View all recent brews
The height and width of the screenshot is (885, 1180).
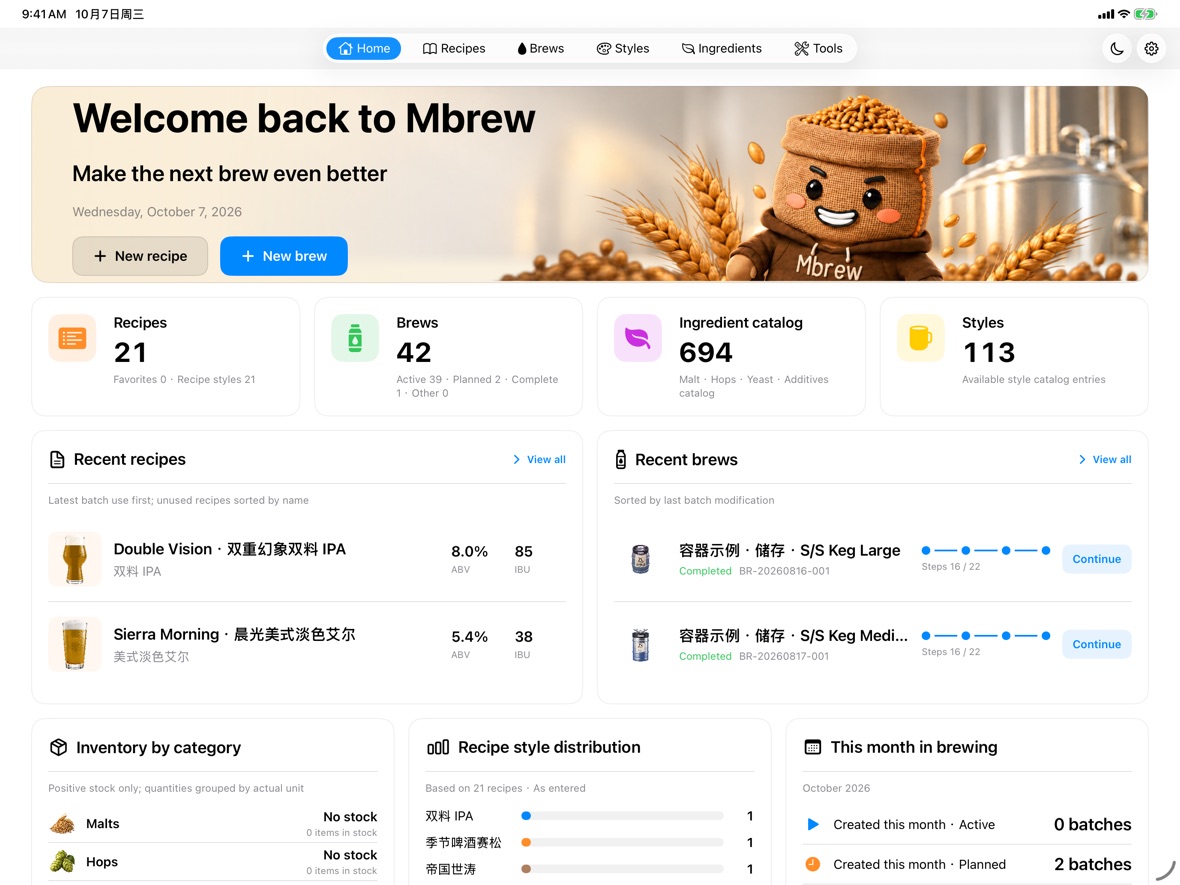coord(1105,460)
